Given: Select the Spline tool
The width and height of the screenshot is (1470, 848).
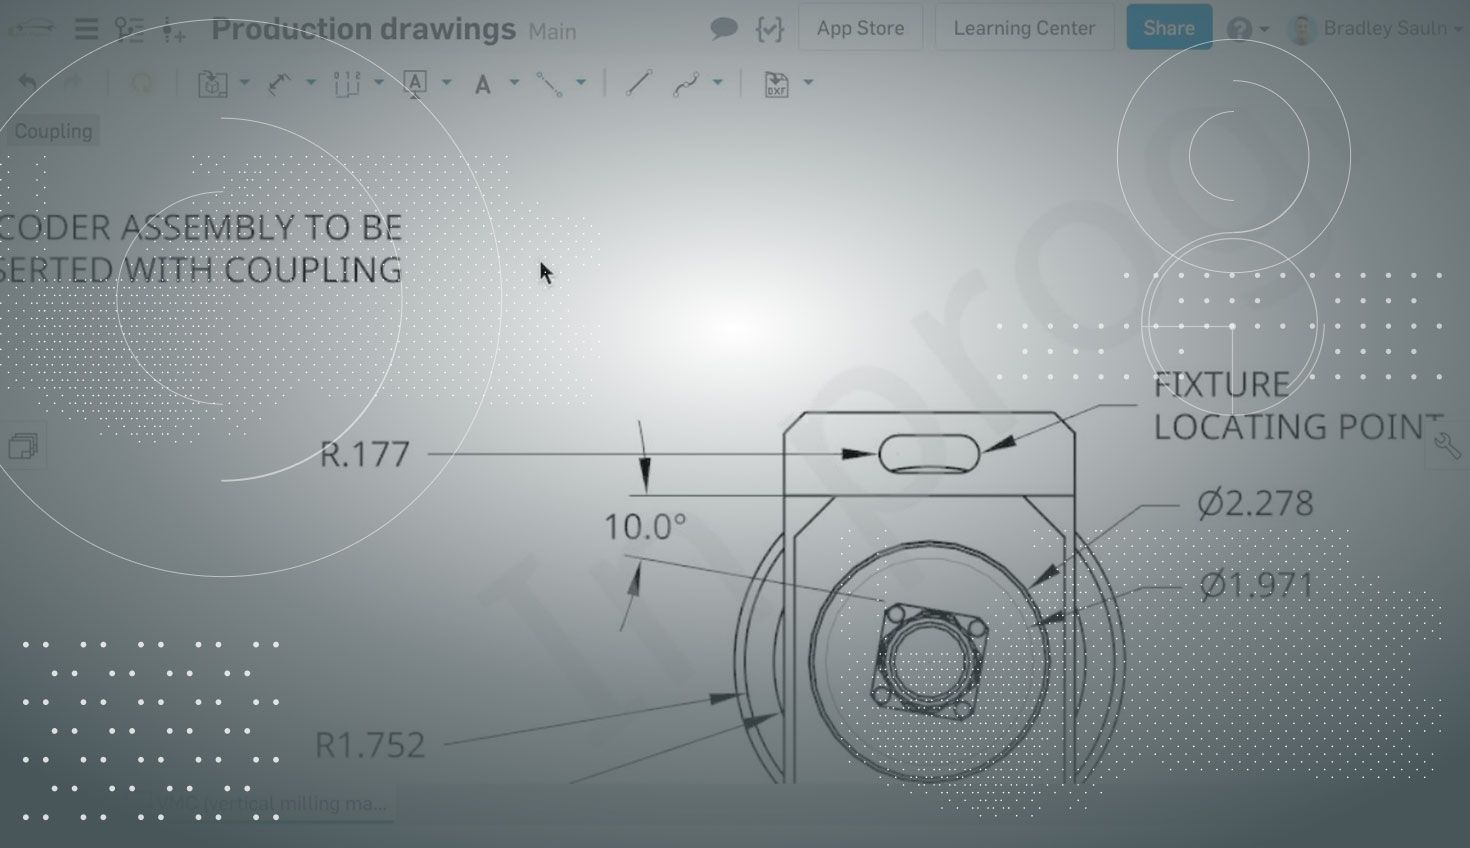Looking at the screenshot, I should [686, 84].
